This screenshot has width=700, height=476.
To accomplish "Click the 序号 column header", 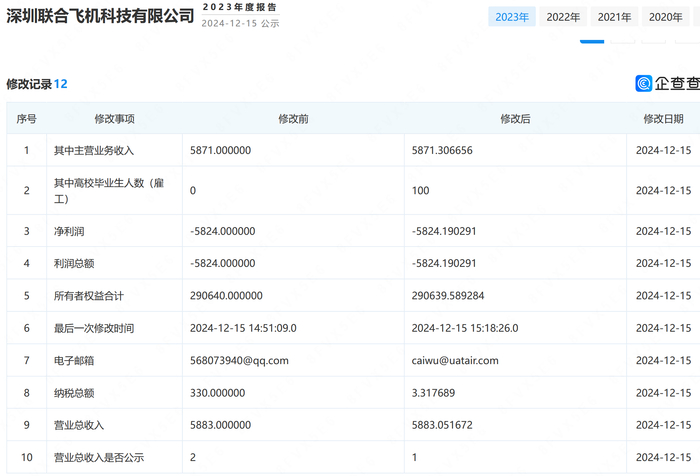I will click(26, 119).
